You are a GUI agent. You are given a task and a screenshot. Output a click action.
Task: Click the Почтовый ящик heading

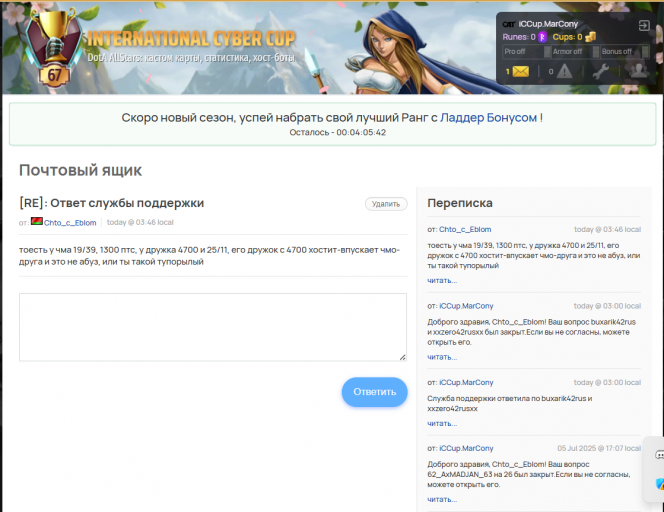coord(80,170)
